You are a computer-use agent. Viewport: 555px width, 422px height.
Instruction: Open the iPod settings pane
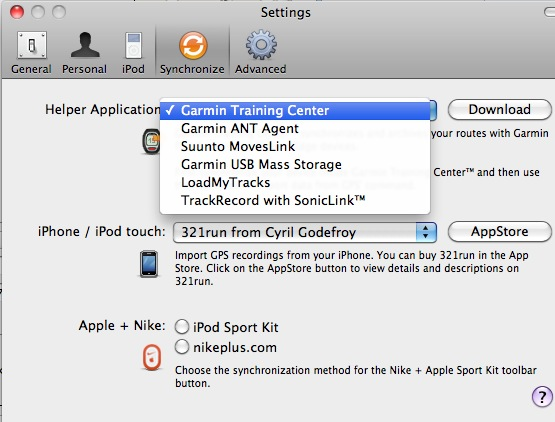(x=133, y=53)
